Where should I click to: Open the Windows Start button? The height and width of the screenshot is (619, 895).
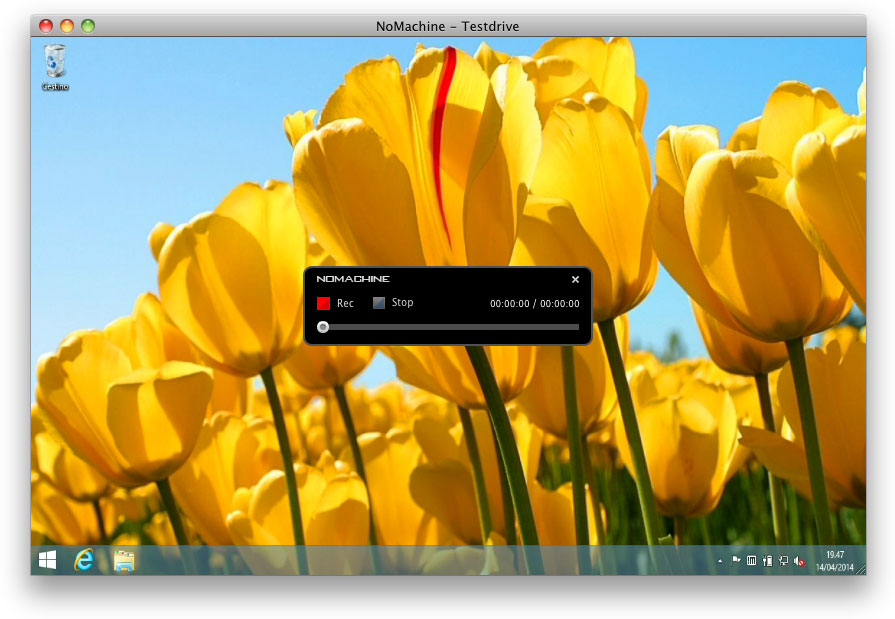(x=47, y=560)
